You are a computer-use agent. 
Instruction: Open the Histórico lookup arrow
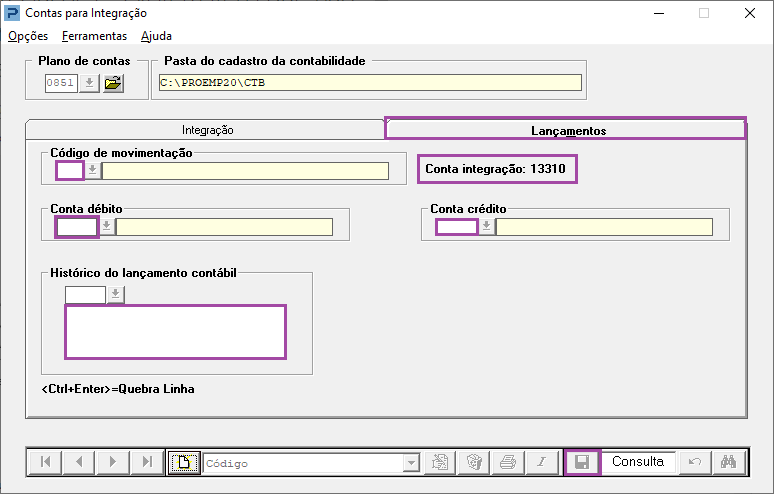pyautogui.click(x=116, y=295)
